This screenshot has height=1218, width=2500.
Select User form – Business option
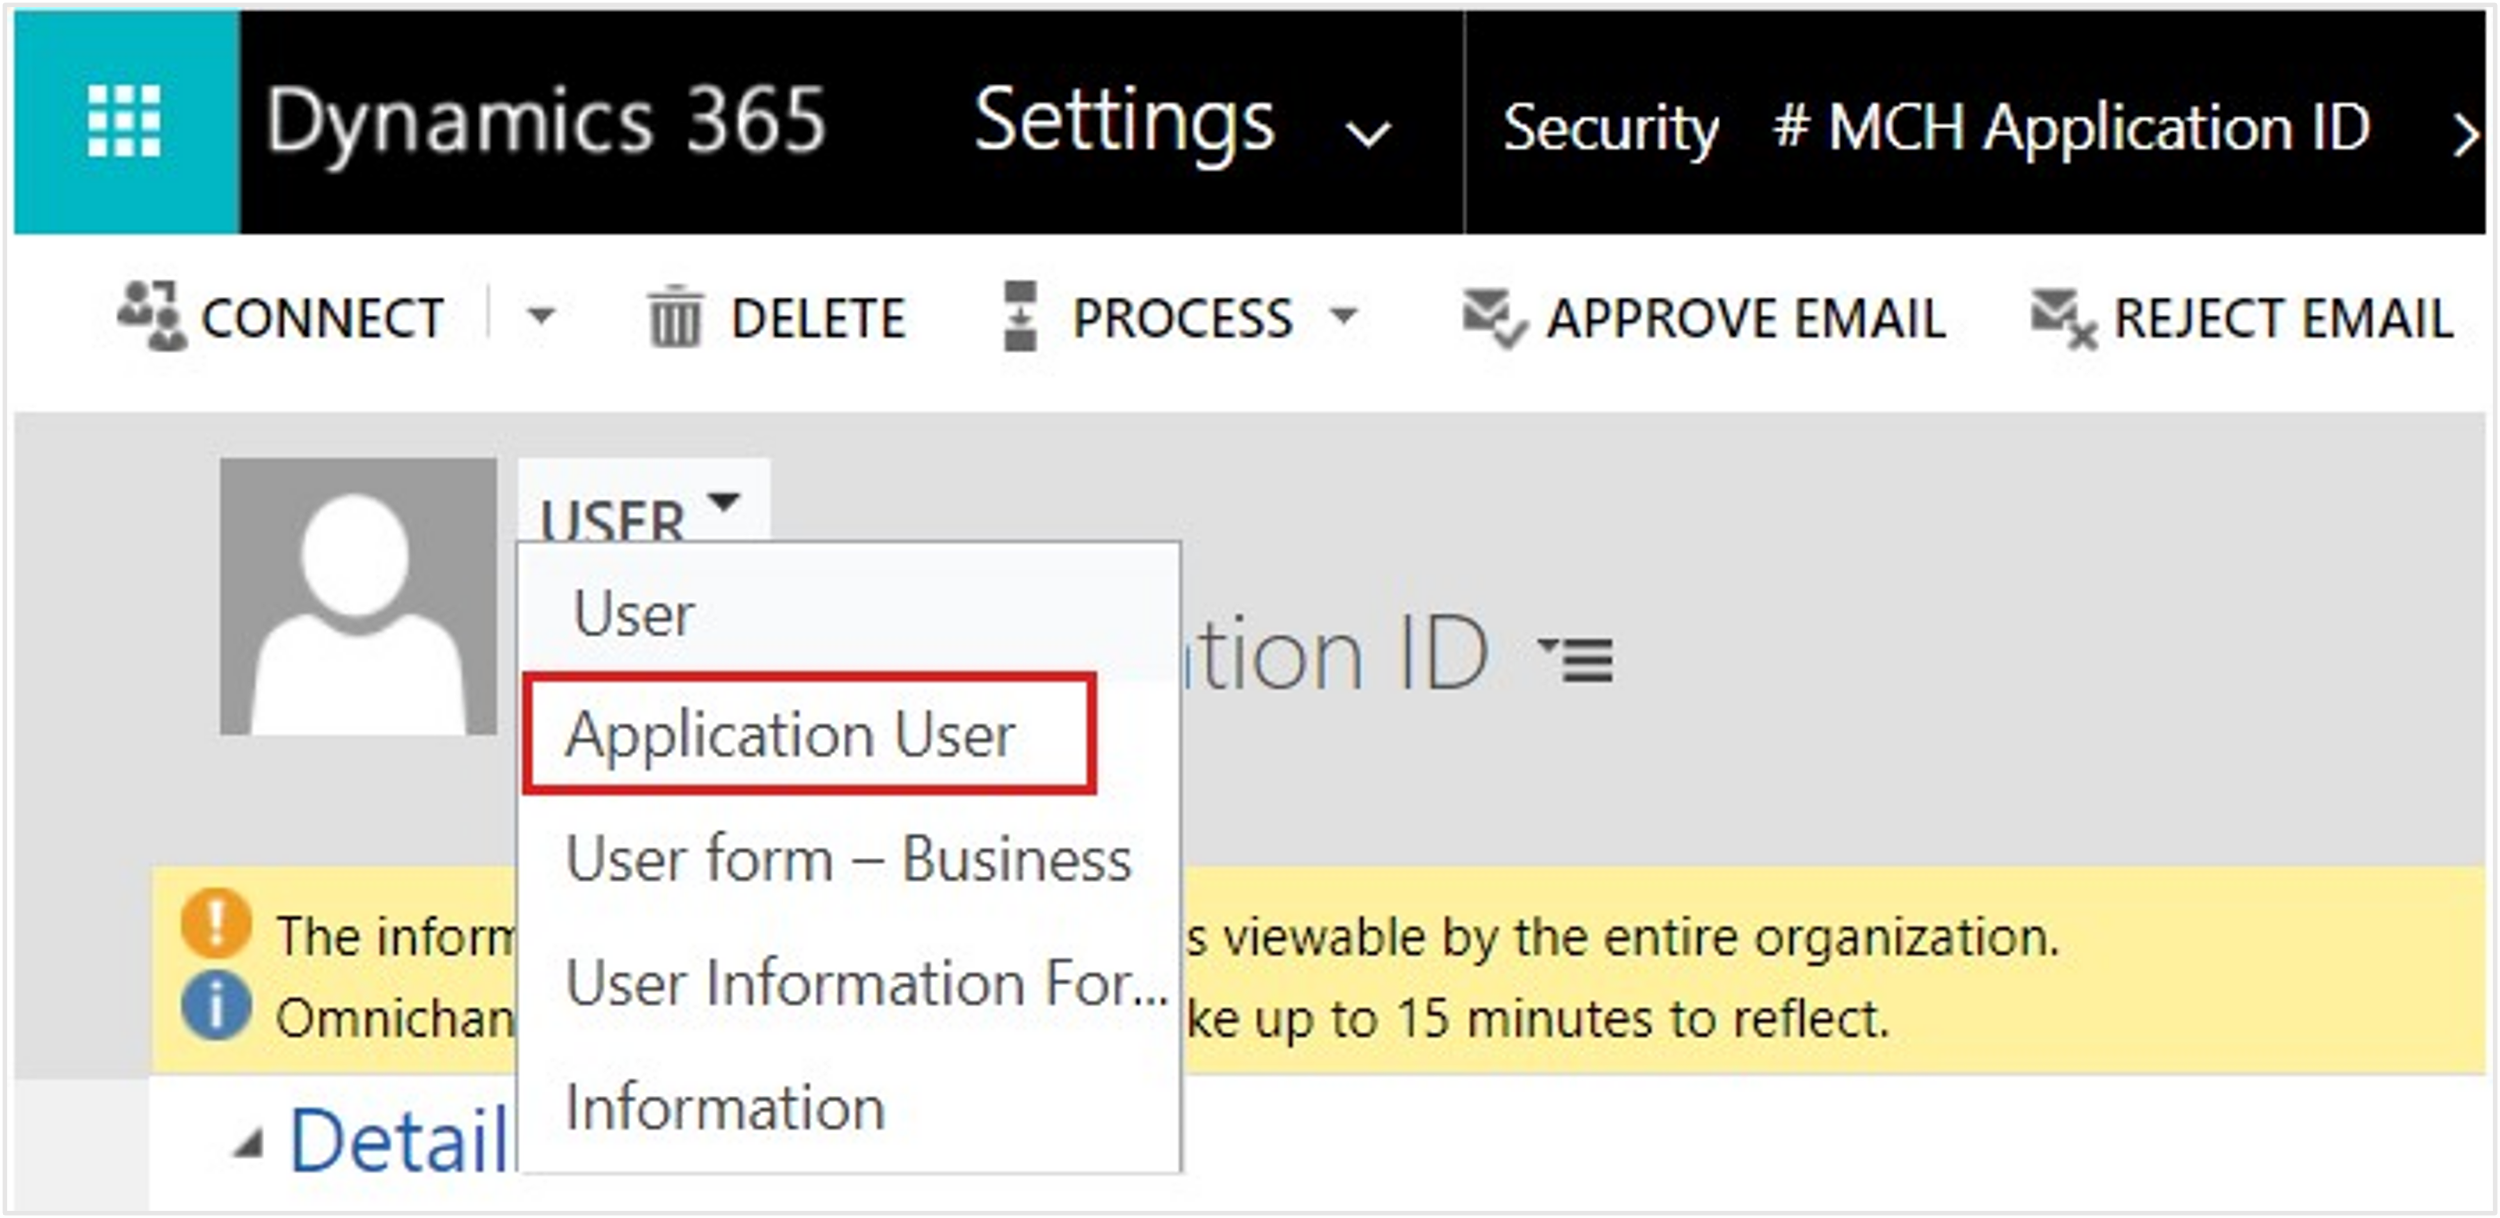pos(848,858)
